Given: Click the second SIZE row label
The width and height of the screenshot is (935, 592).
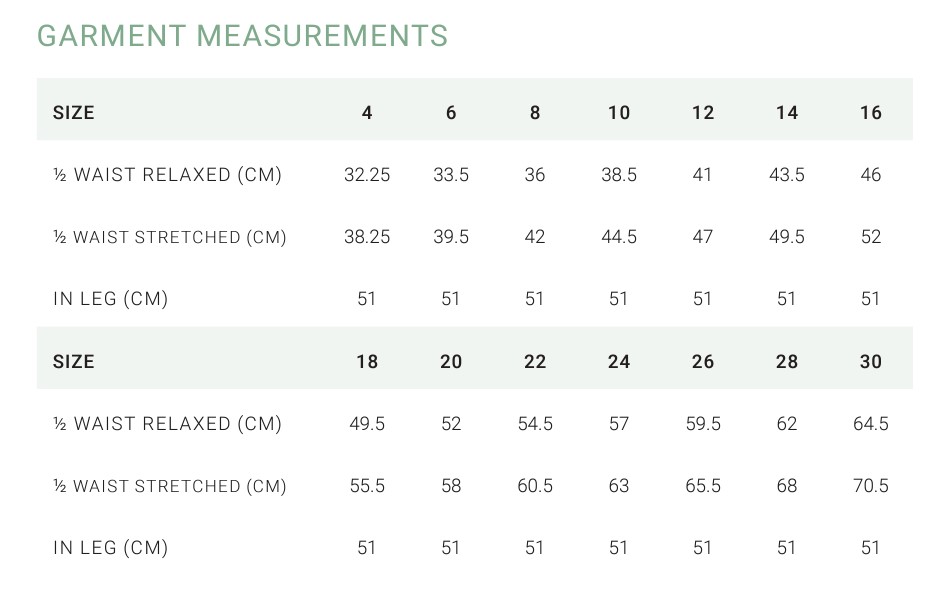Looking at the screenshot, I should pos(73,362).
